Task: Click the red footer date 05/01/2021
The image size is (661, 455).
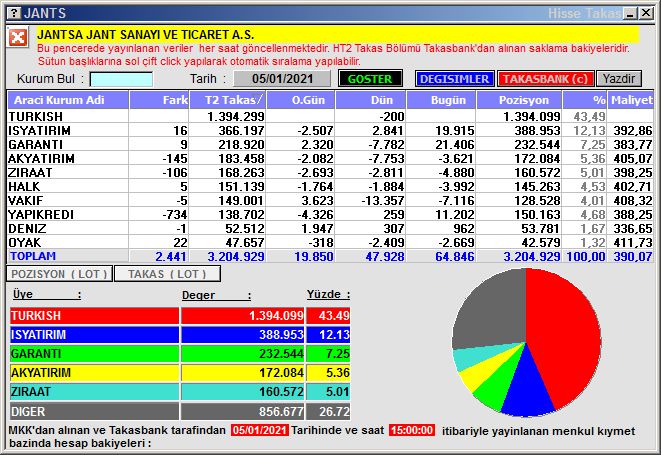Action: [x=260, y=430]
